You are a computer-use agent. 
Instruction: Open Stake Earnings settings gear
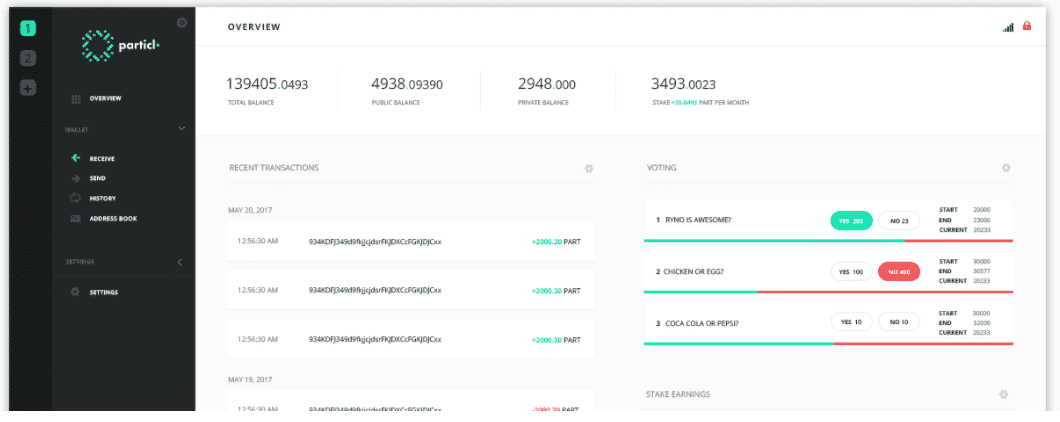click(1003, 395)
